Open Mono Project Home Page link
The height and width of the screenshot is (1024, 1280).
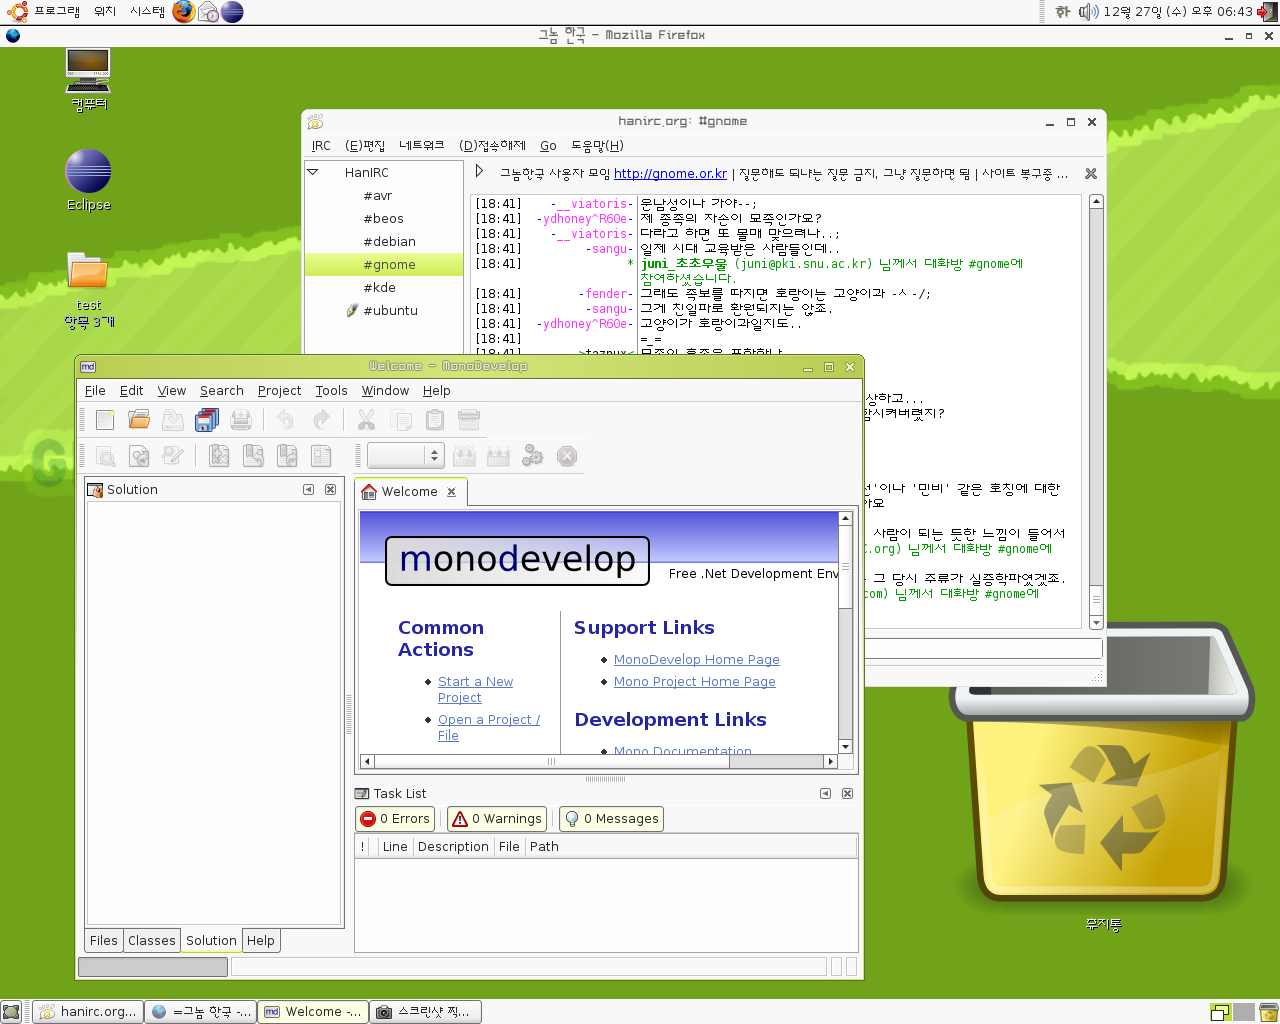point(695,682)
